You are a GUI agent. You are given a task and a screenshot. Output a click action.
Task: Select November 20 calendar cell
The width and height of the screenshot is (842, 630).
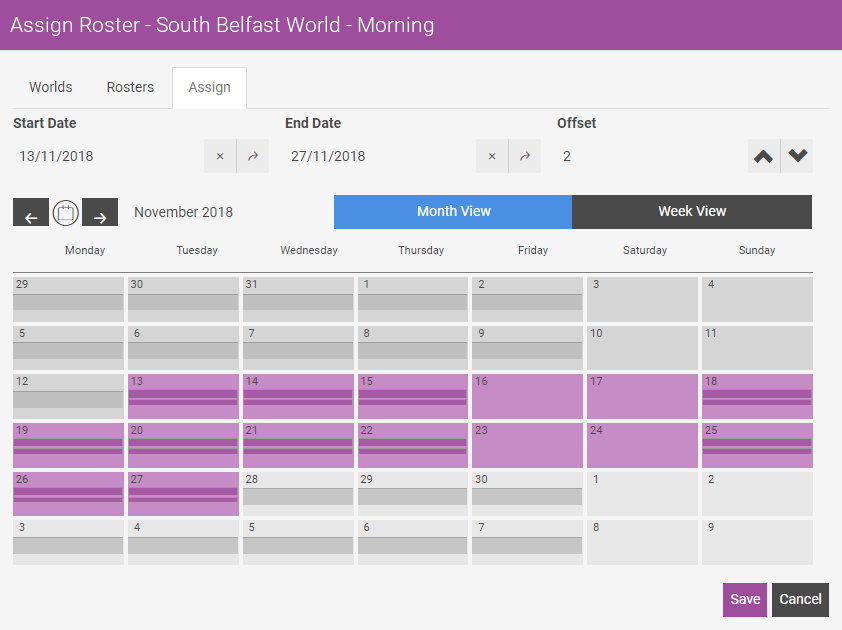coord(183,445)
